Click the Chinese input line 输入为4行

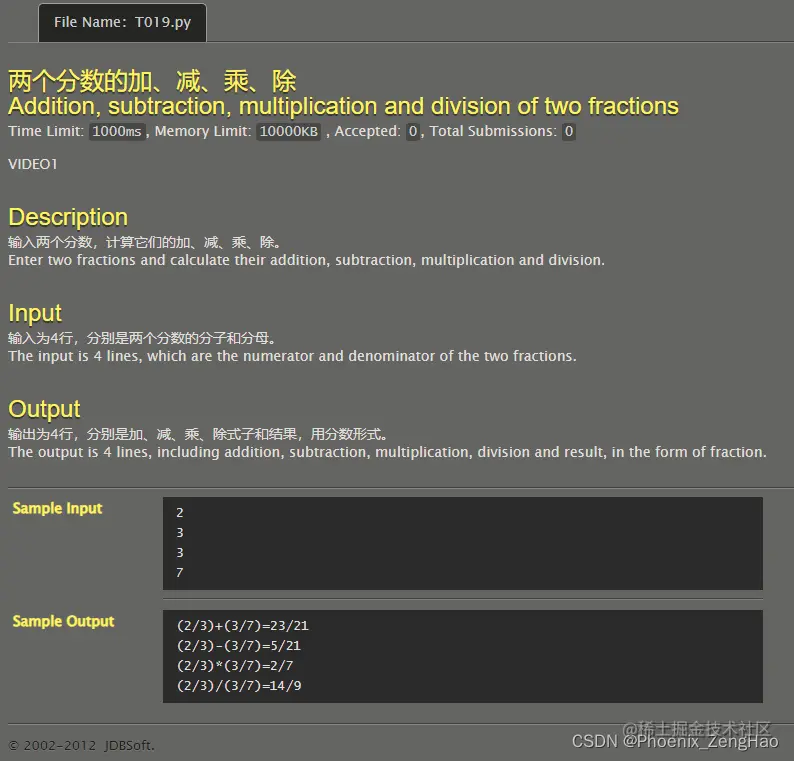tap(142, 338)
